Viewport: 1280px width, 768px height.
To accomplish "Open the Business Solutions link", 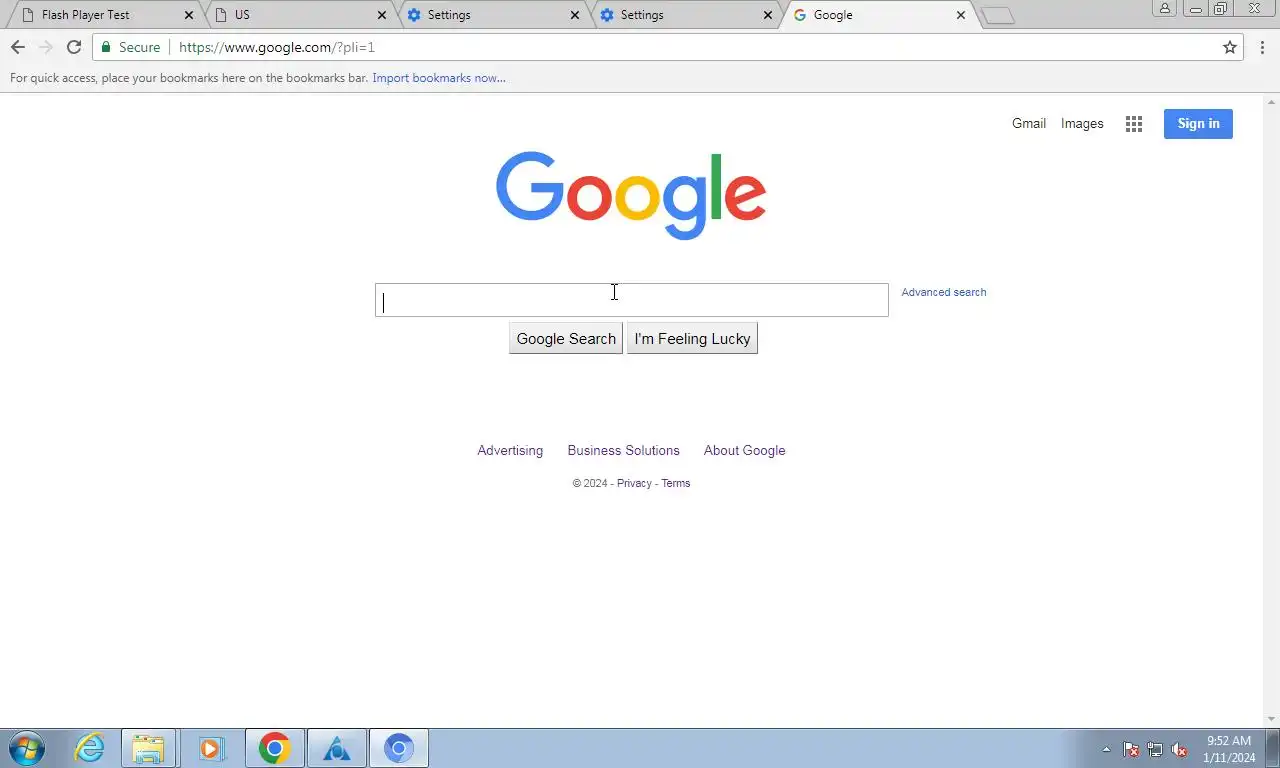I will (x=623, y=450).
